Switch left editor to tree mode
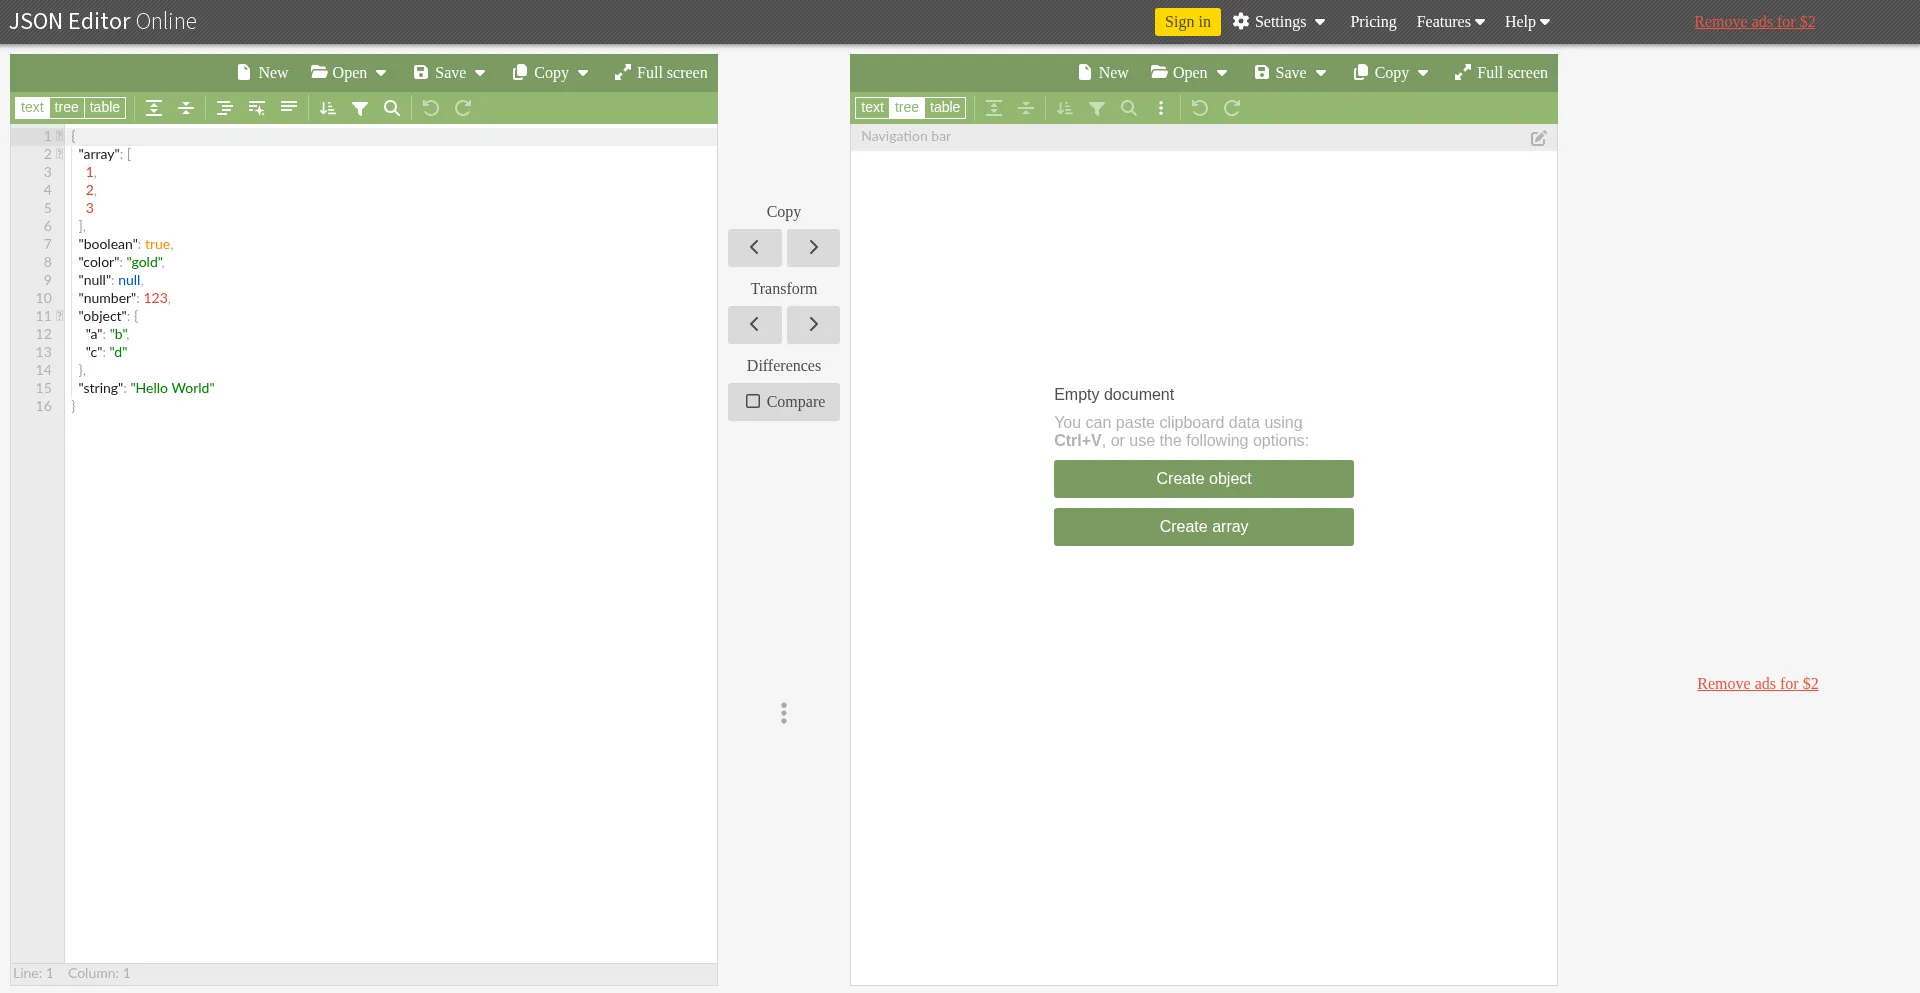Image resolution: width=1920 pixels, height=993 pixels. click(66, 108)
